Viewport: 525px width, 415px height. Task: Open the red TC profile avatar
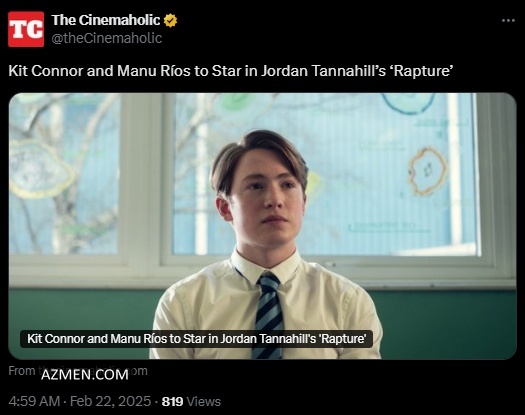pos(26,29)
